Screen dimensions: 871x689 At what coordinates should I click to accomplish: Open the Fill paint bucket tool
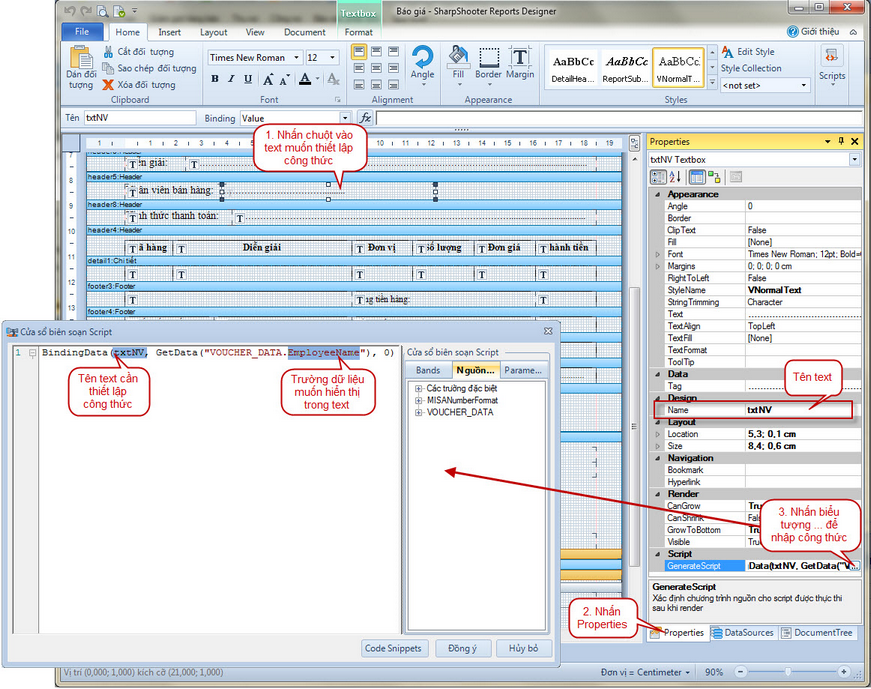(x=458, y=64)
